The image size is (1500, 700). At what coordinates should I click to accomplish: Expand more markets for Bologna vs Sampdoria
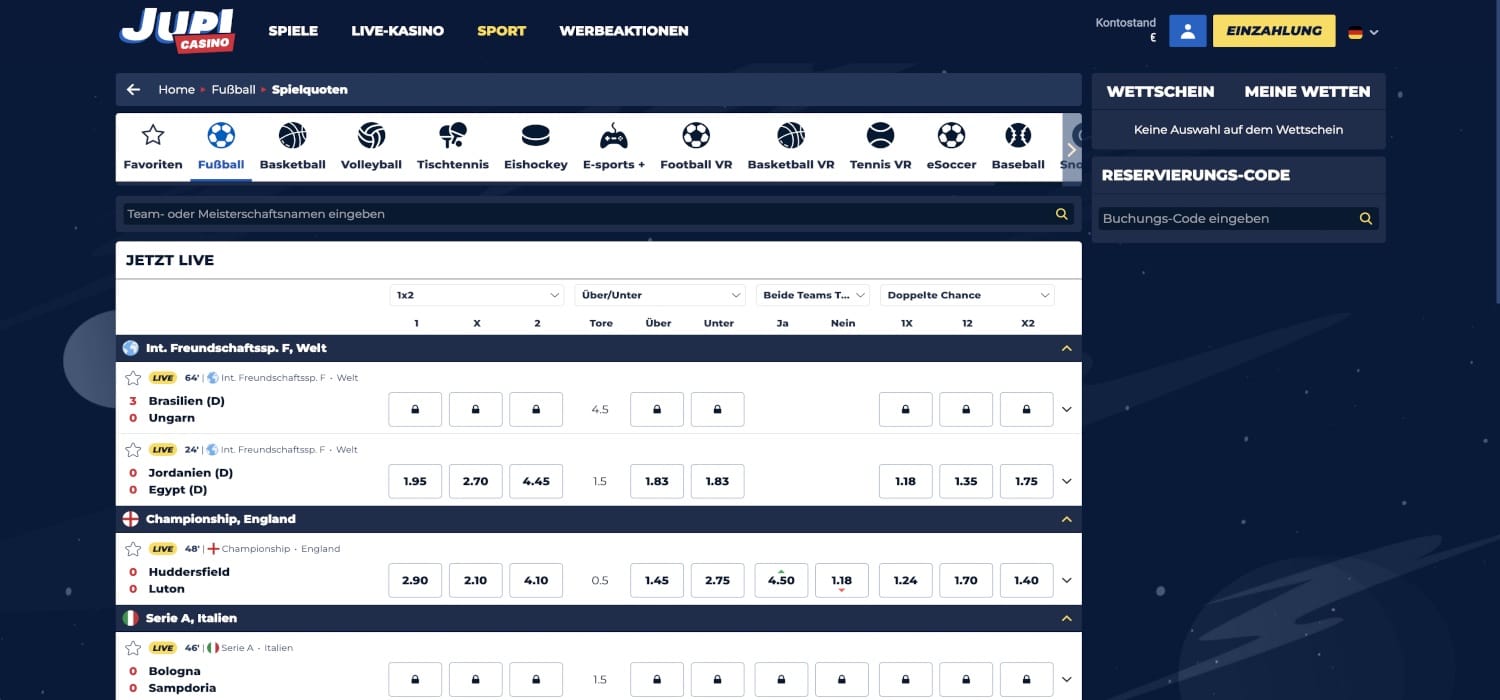(1067, 679)
